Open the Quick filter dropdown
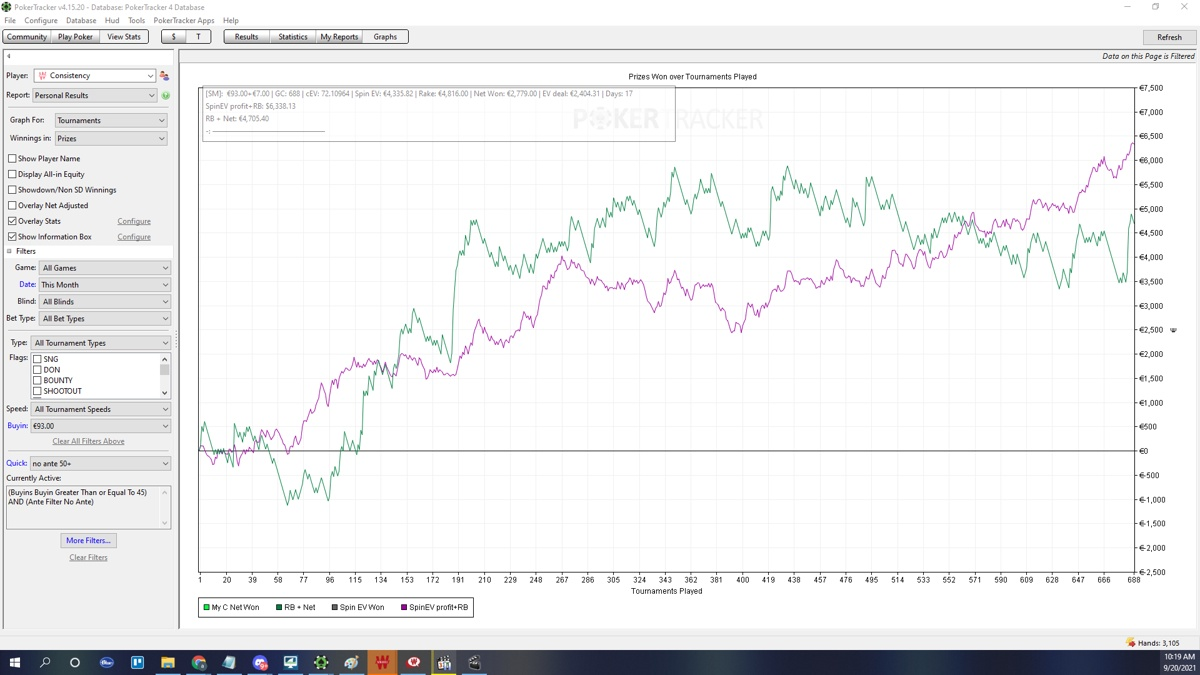Viewport: 1200px width, 675px height. 100,464
